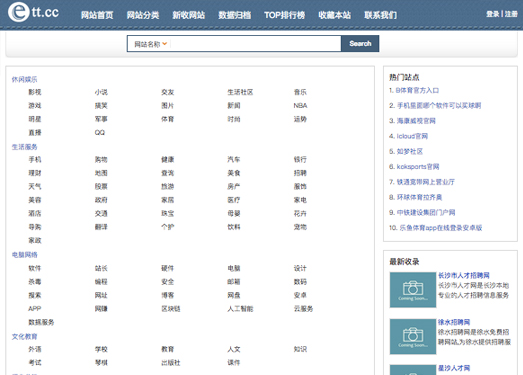Open the NBA subcategory
523x375 pixels.
coord(300,105)
